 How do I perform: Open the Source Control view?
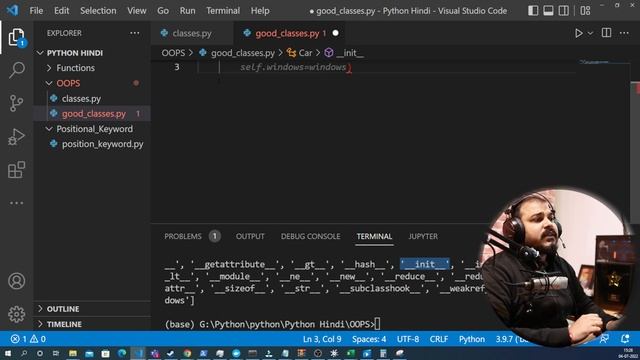[16, 103]
